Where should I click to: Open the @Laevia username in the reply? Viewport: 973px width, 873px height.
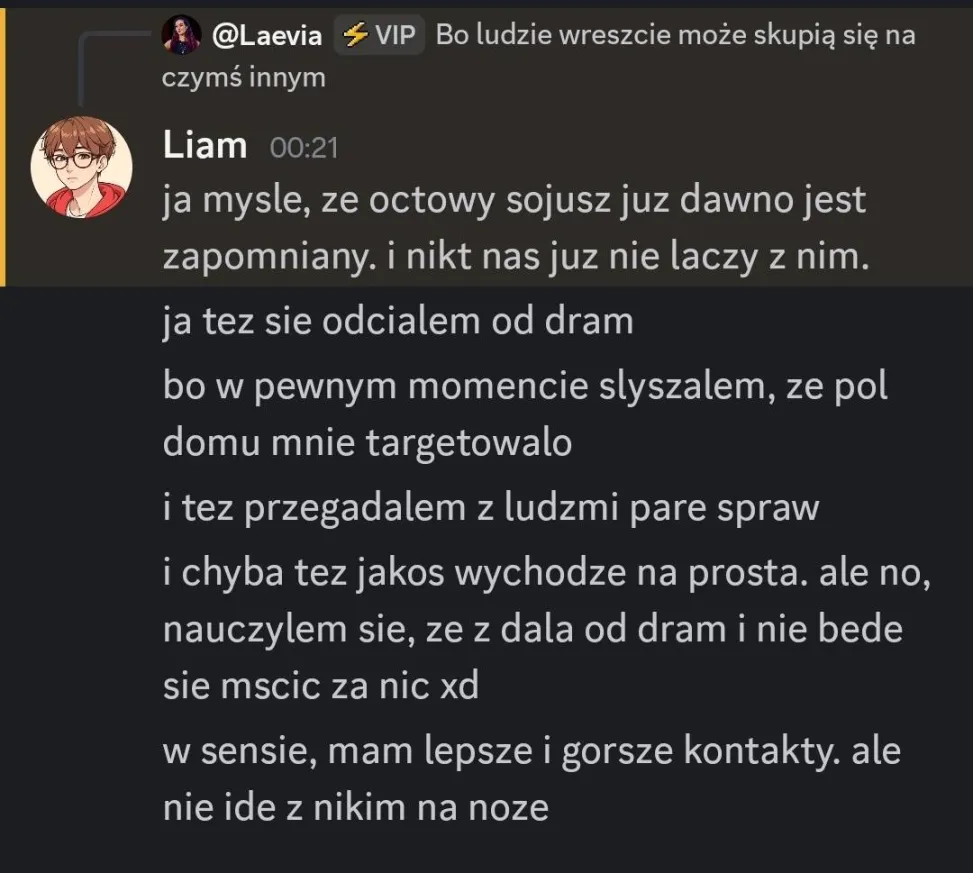(267, 35)
